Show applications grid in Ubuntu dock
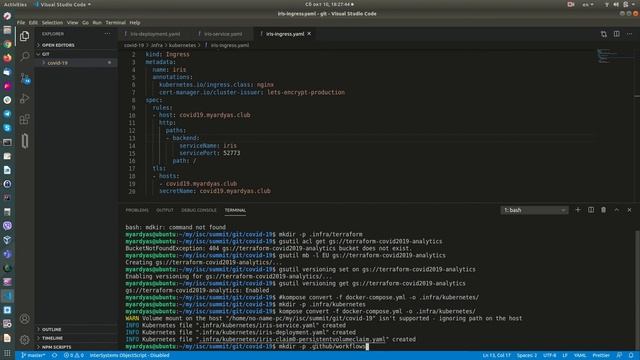The width and height of the screenshot is (640, 360). click(7, 353)
